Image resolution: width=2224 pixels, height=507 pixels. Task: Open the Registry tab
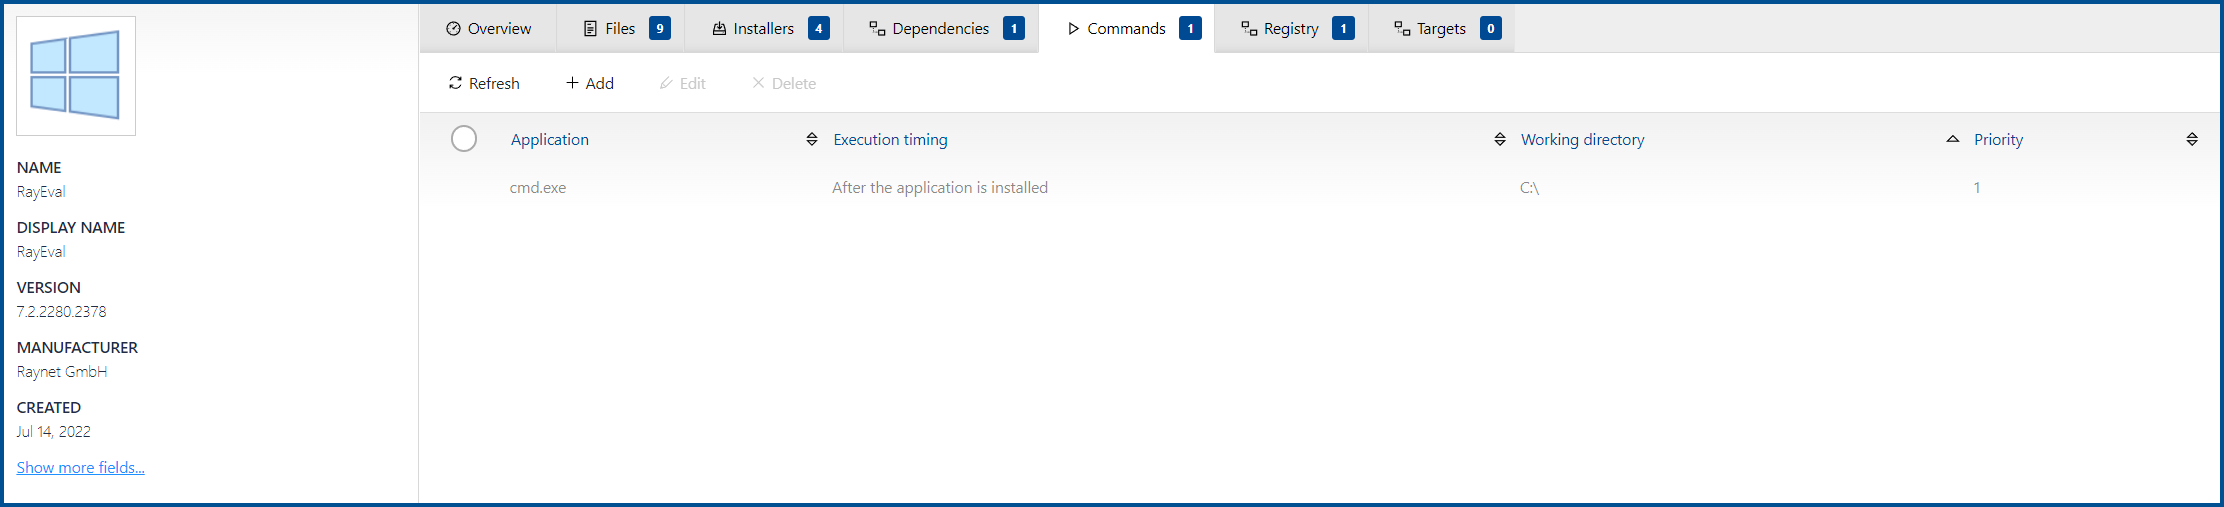pos(1292,28)
